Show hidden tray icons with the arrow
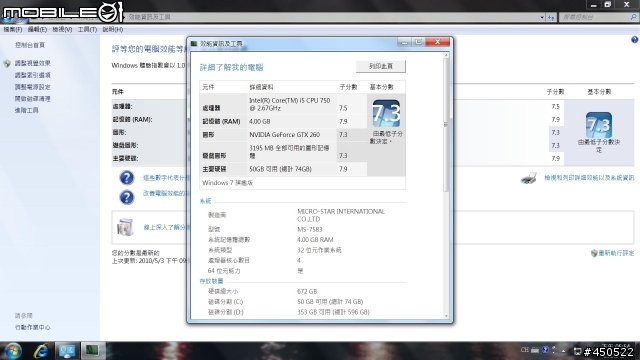 [563, 351]
